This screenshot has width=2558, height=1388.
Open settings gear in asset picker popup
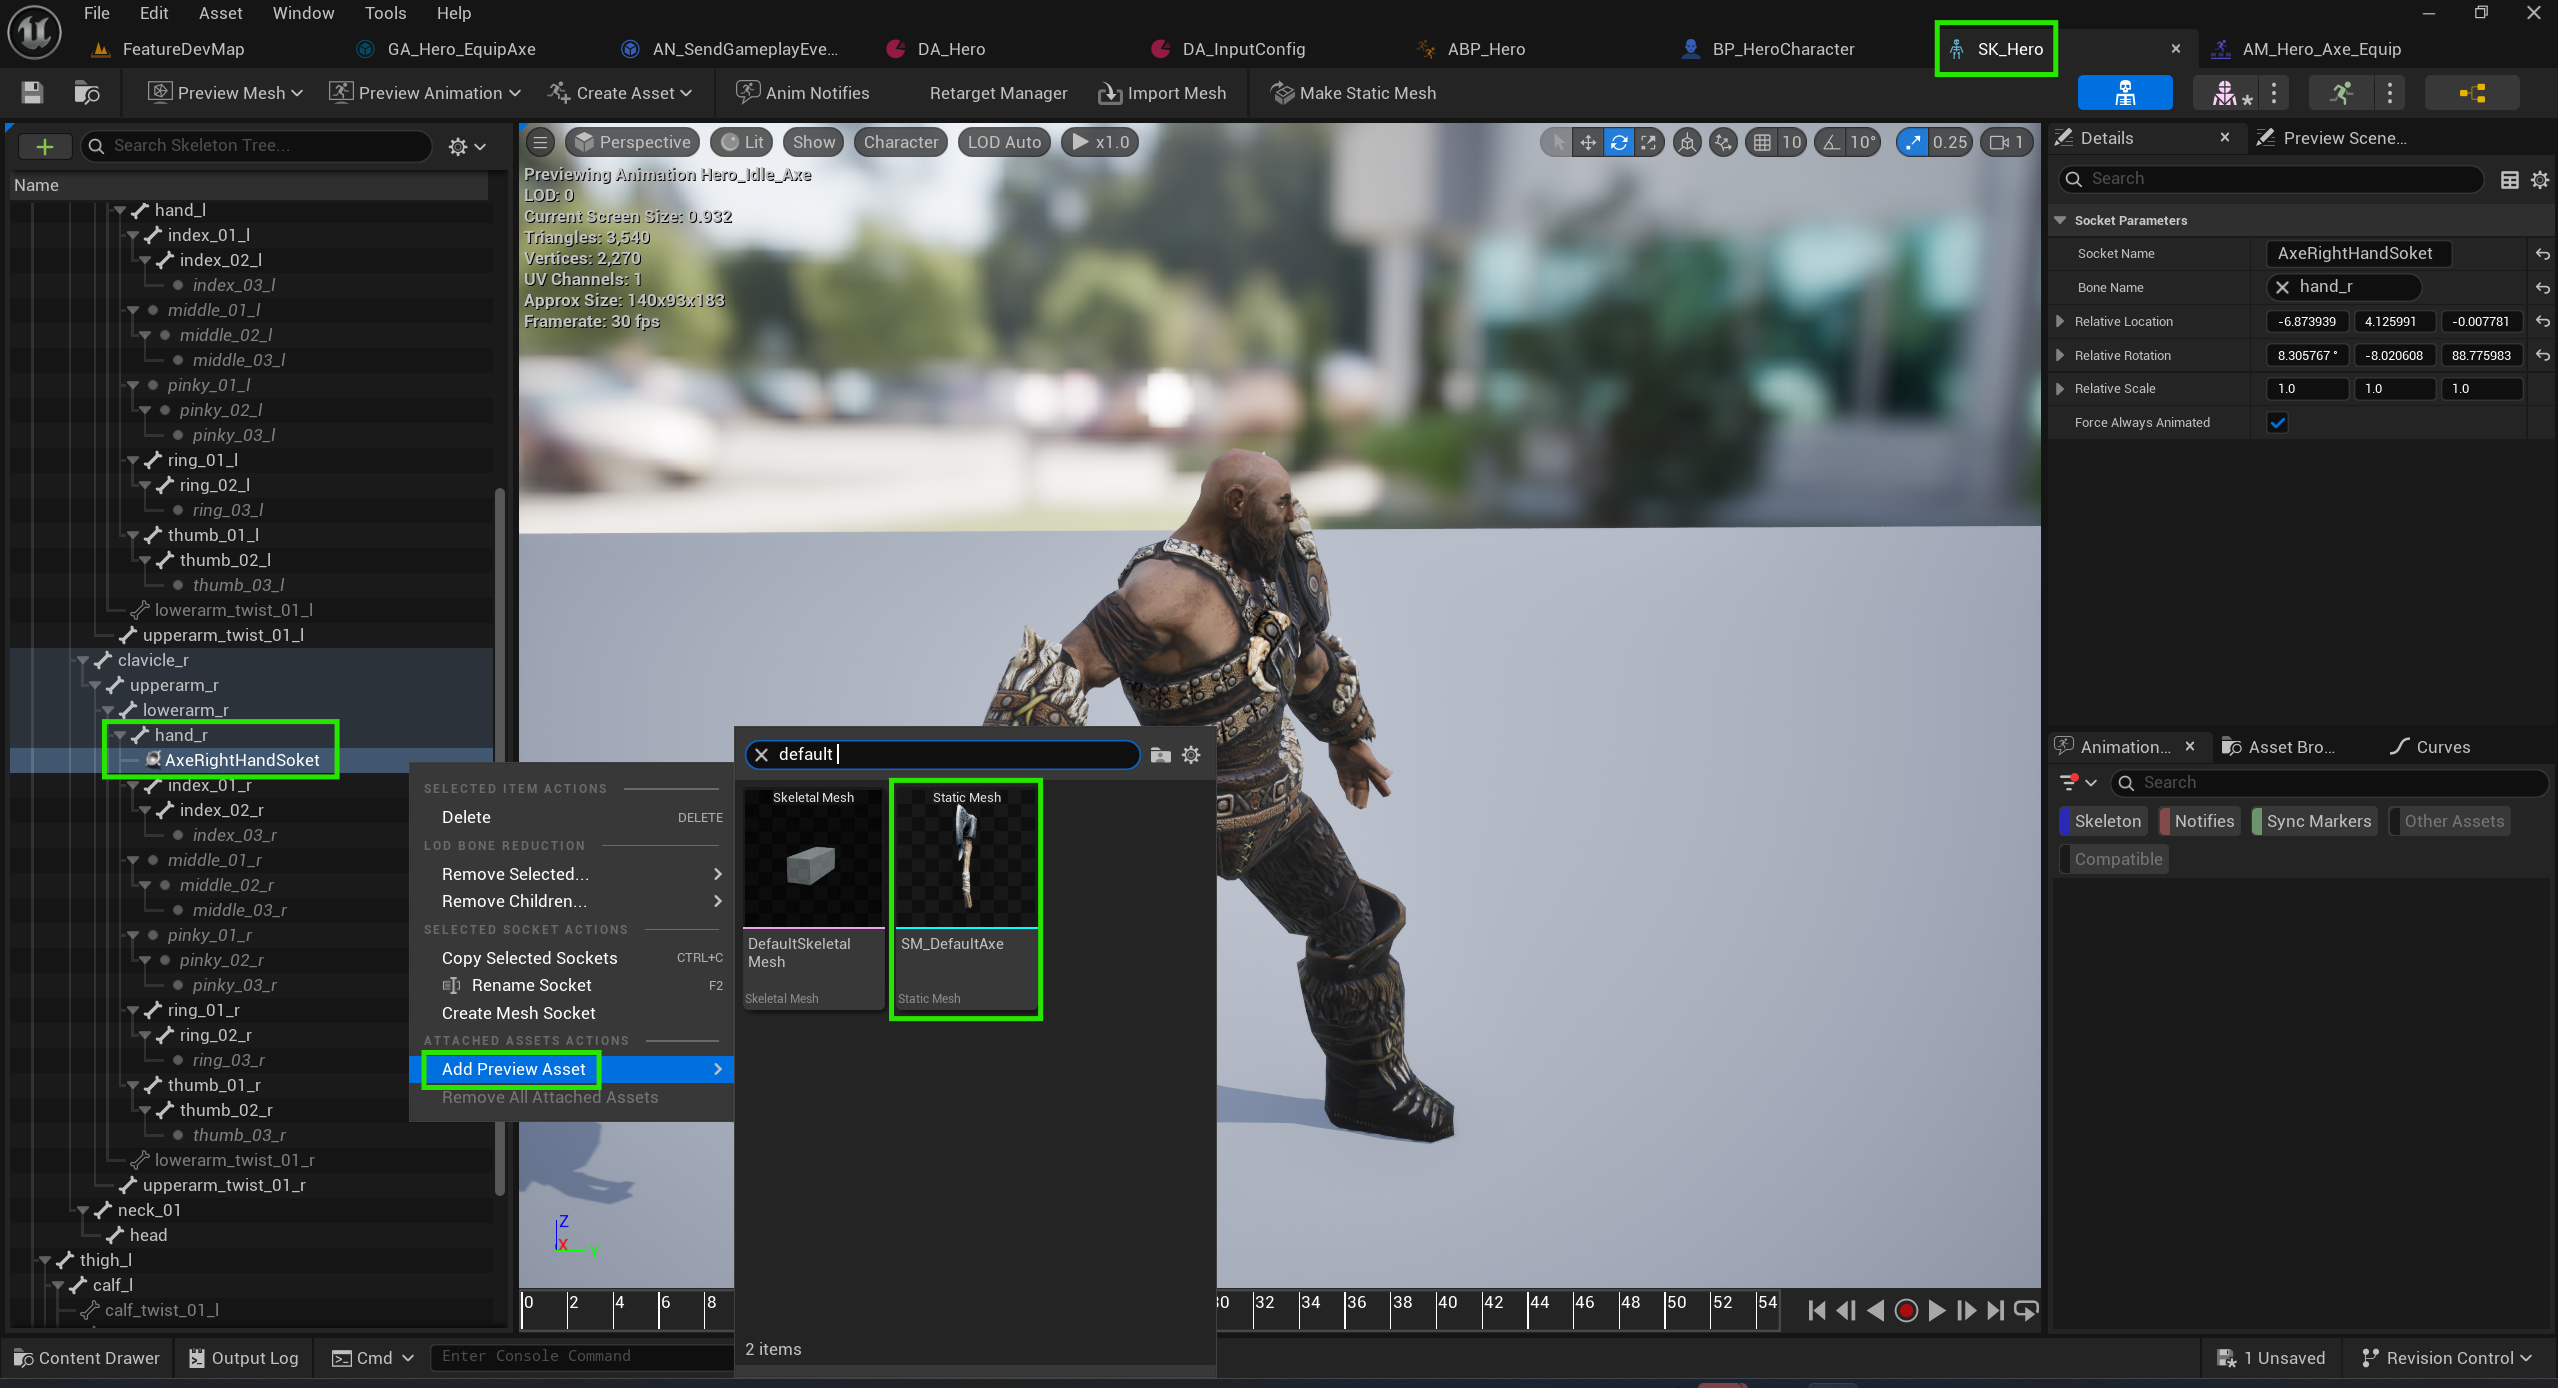tap(1191, 755)
